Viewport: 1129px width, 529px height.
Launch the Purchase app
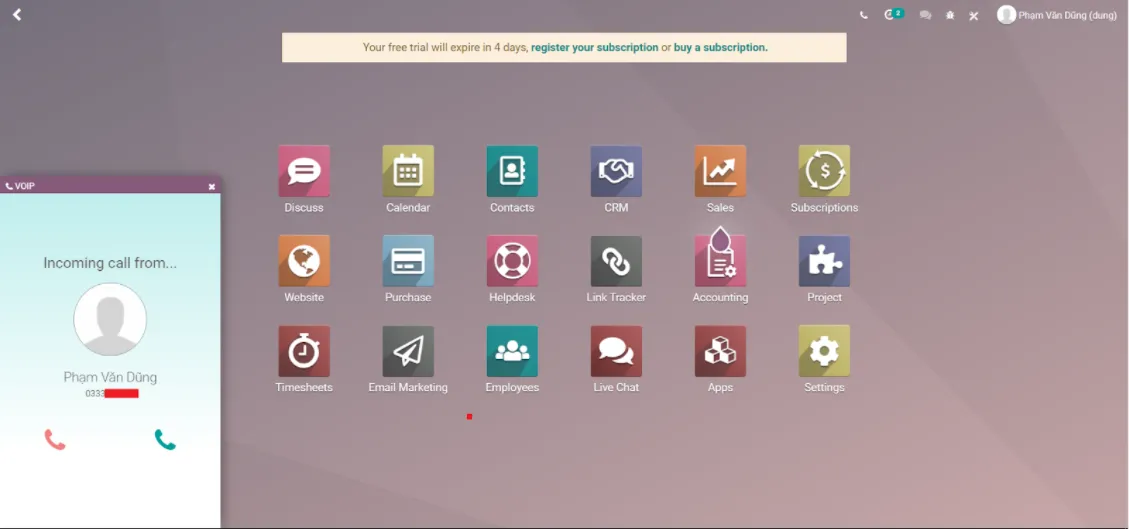[408, 261]
